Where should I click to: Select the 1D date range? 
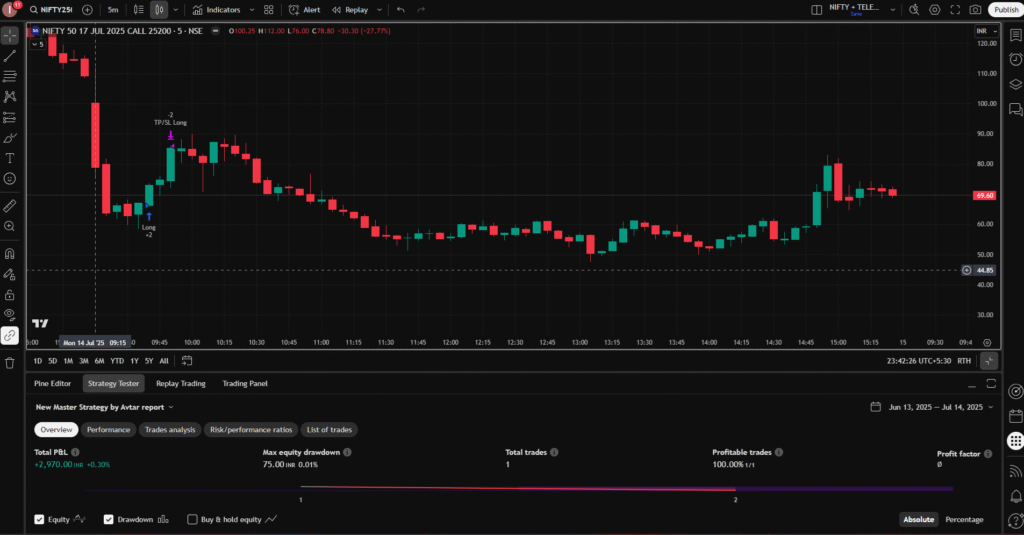tap(37, 361)
